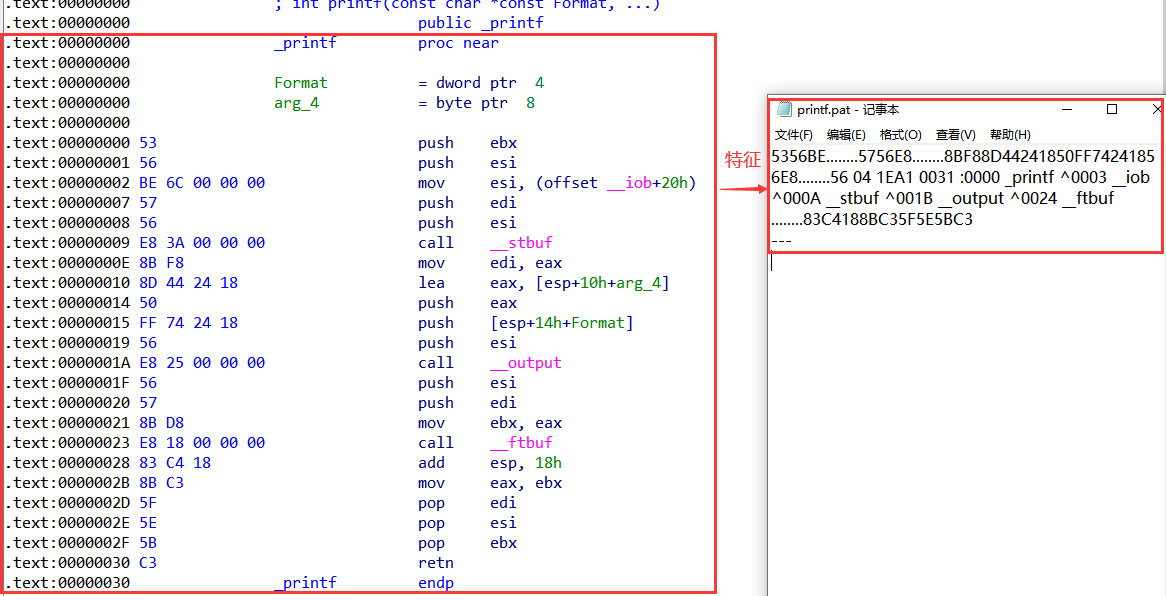Open the 文件(F) menu
This screenshot has height=596, width=1166.
pyautogui.click(x=793, y=135)
